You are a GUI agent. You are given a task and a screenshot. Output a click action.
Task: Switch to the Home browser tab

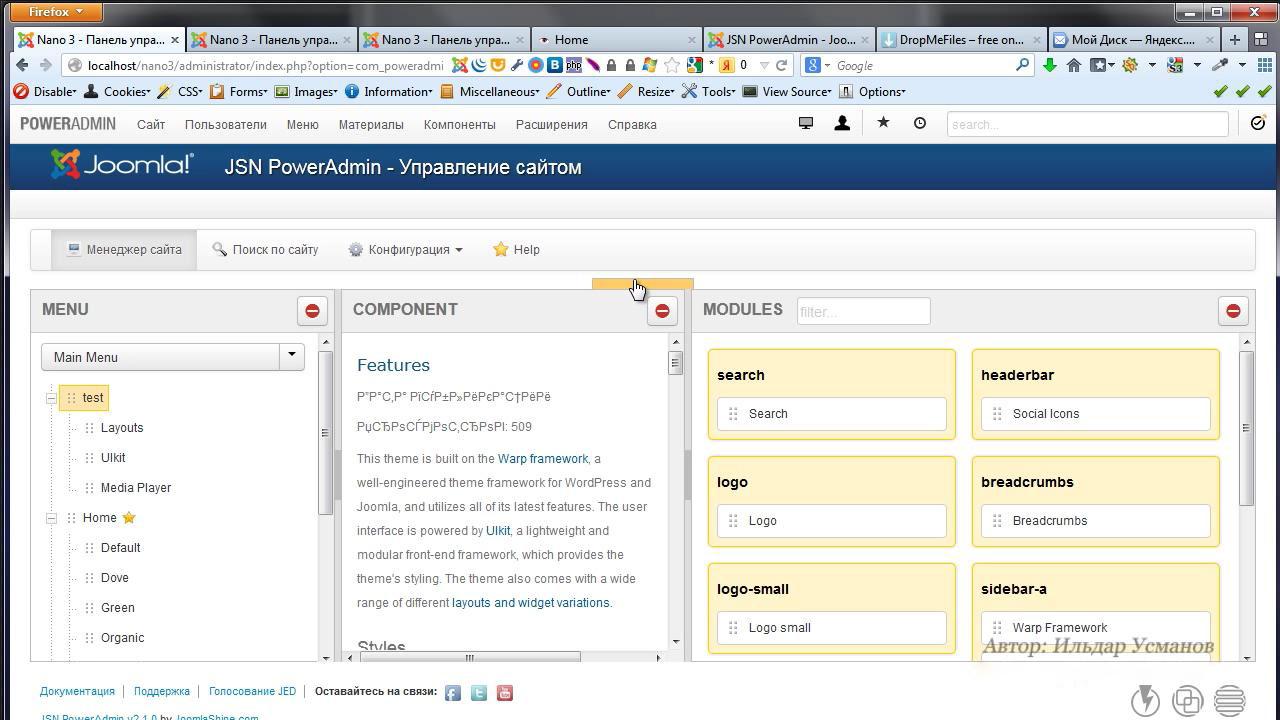pyautogui.click(x=616, y=40)
